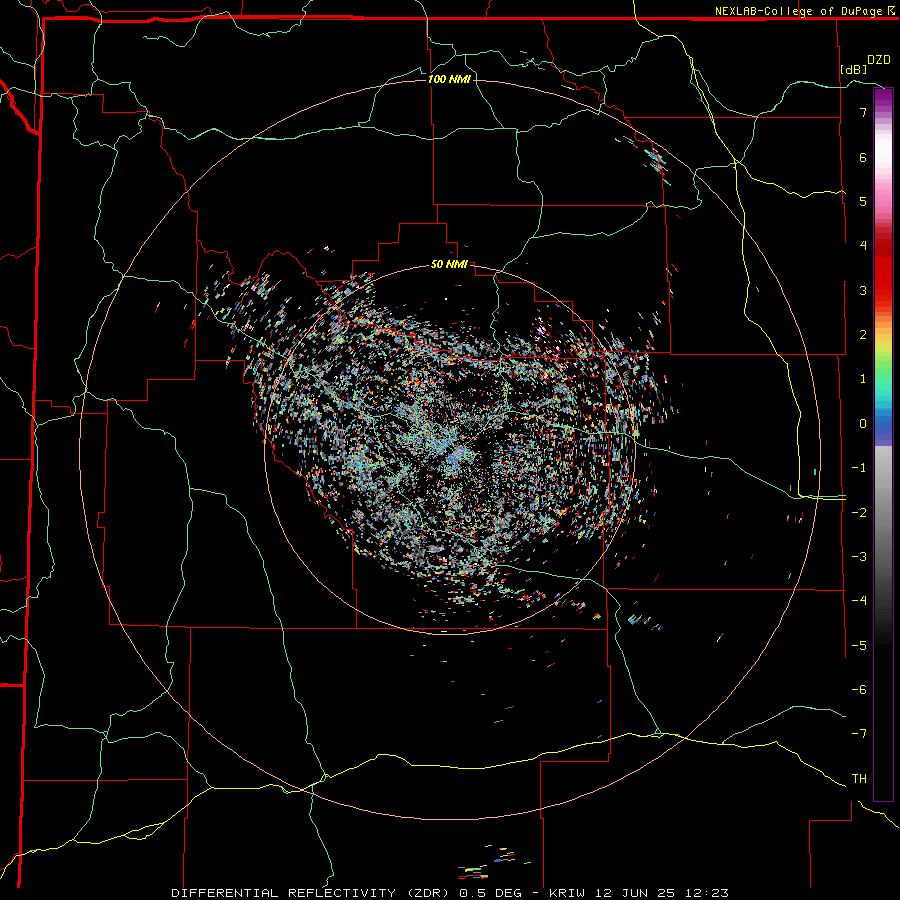The image size is (900, 900).
Task: Click the TH threshold label on scale
Action: coord(859,779)
